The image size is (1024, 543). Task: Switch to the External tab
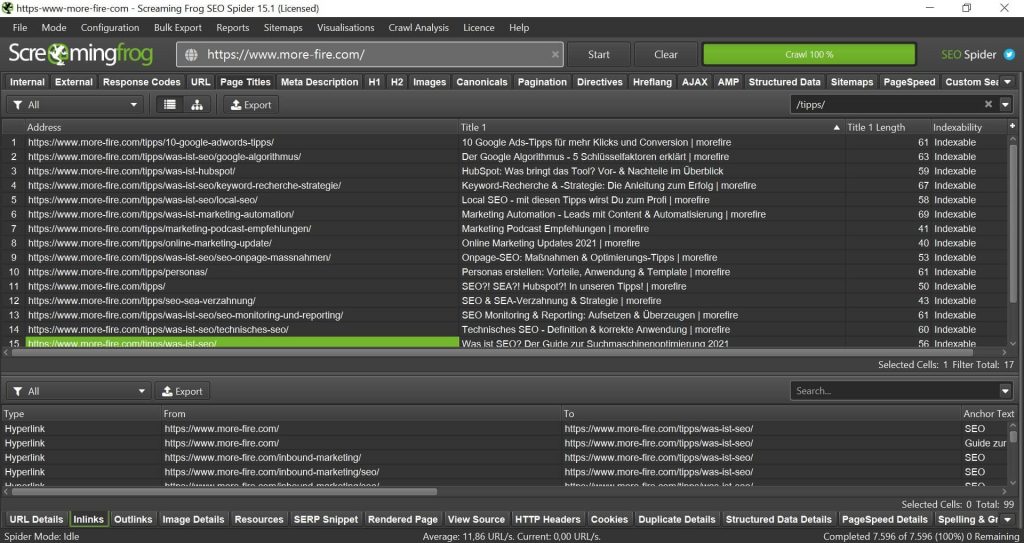tap(74, 82)
